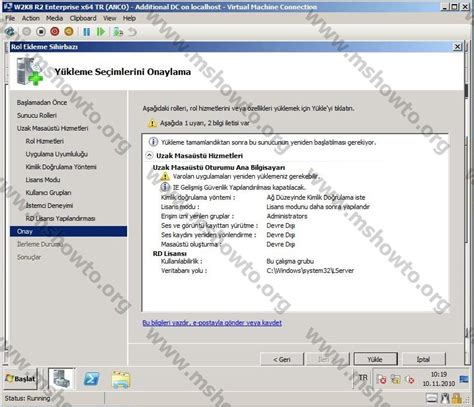Click the Status: Running text
The height and width of the screenshot is (407, 474).
coord(27,398)
